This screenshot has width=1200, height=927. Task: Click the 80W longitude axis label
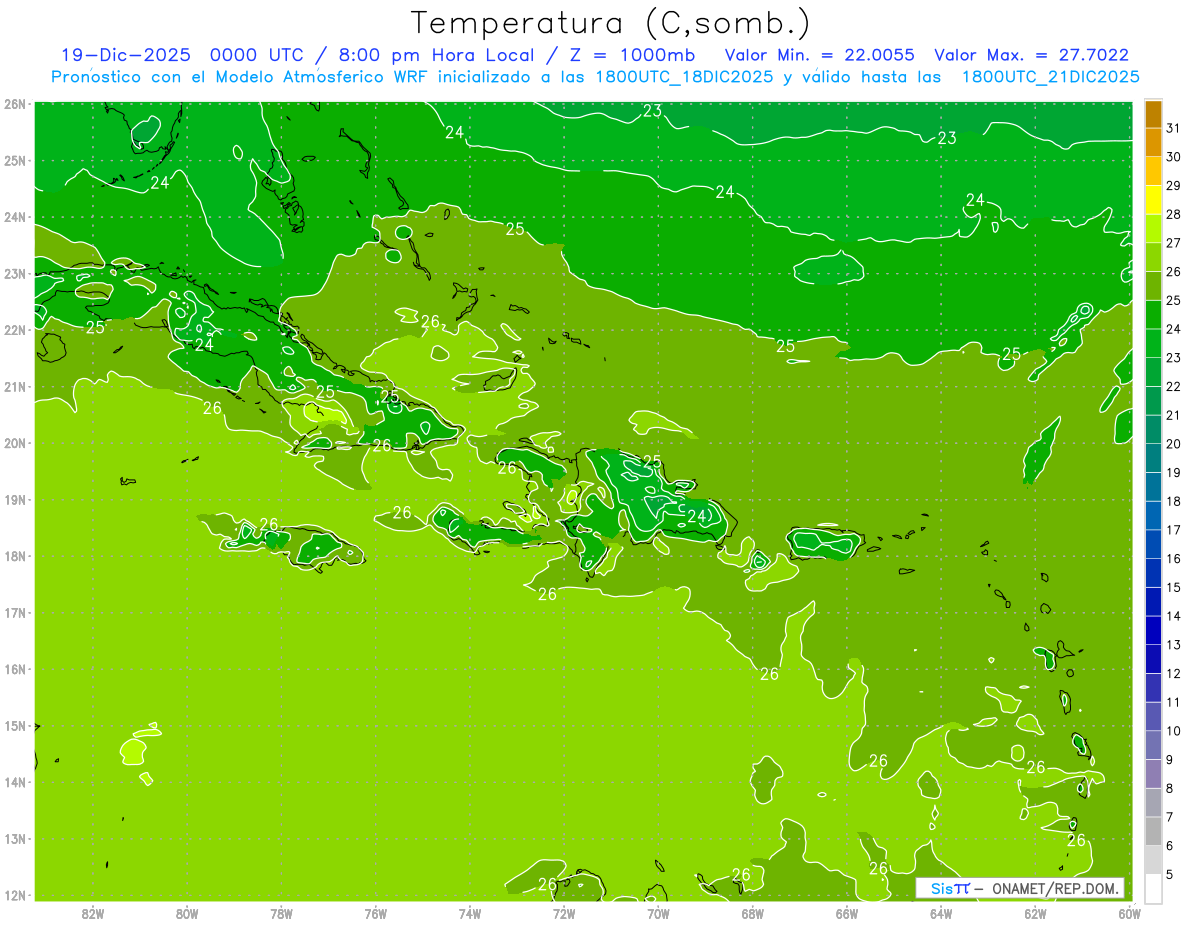point(187,913)
